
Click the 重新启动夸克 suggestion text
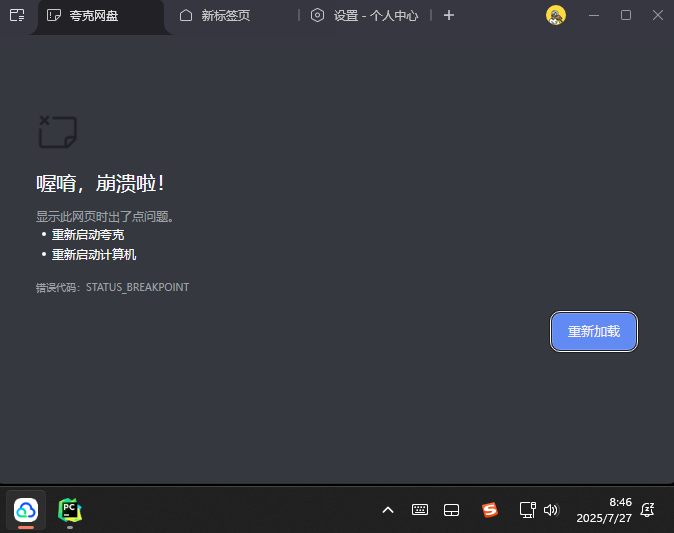(88, 235)
